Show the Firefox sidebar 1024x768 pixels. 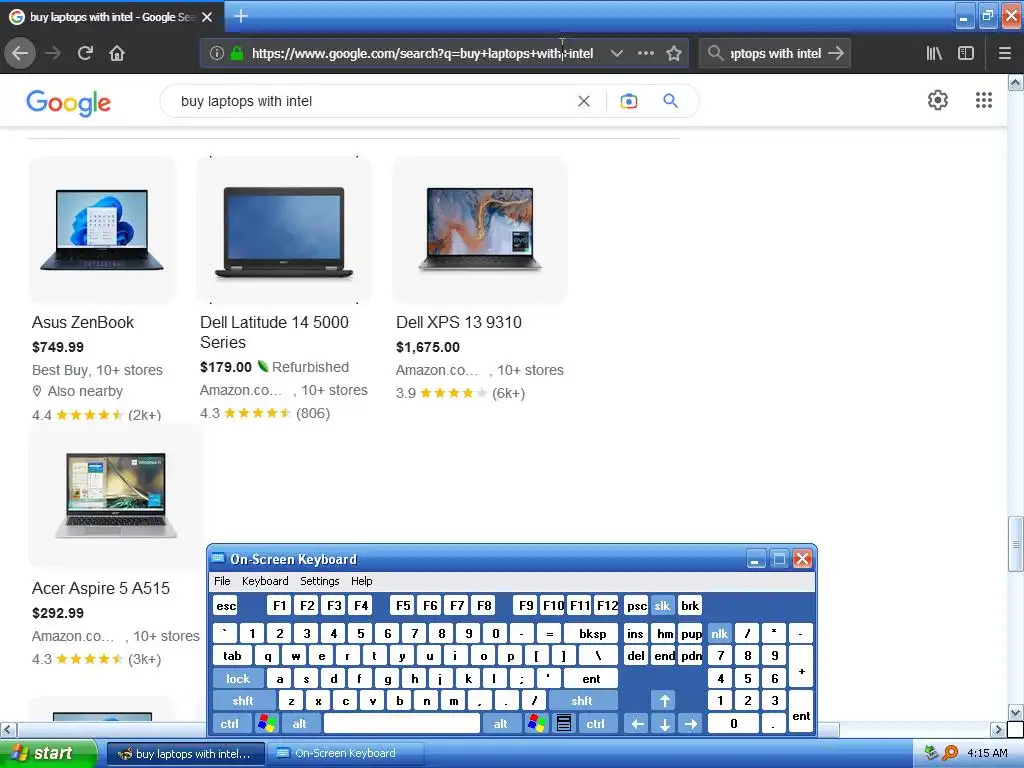[966, 53]
